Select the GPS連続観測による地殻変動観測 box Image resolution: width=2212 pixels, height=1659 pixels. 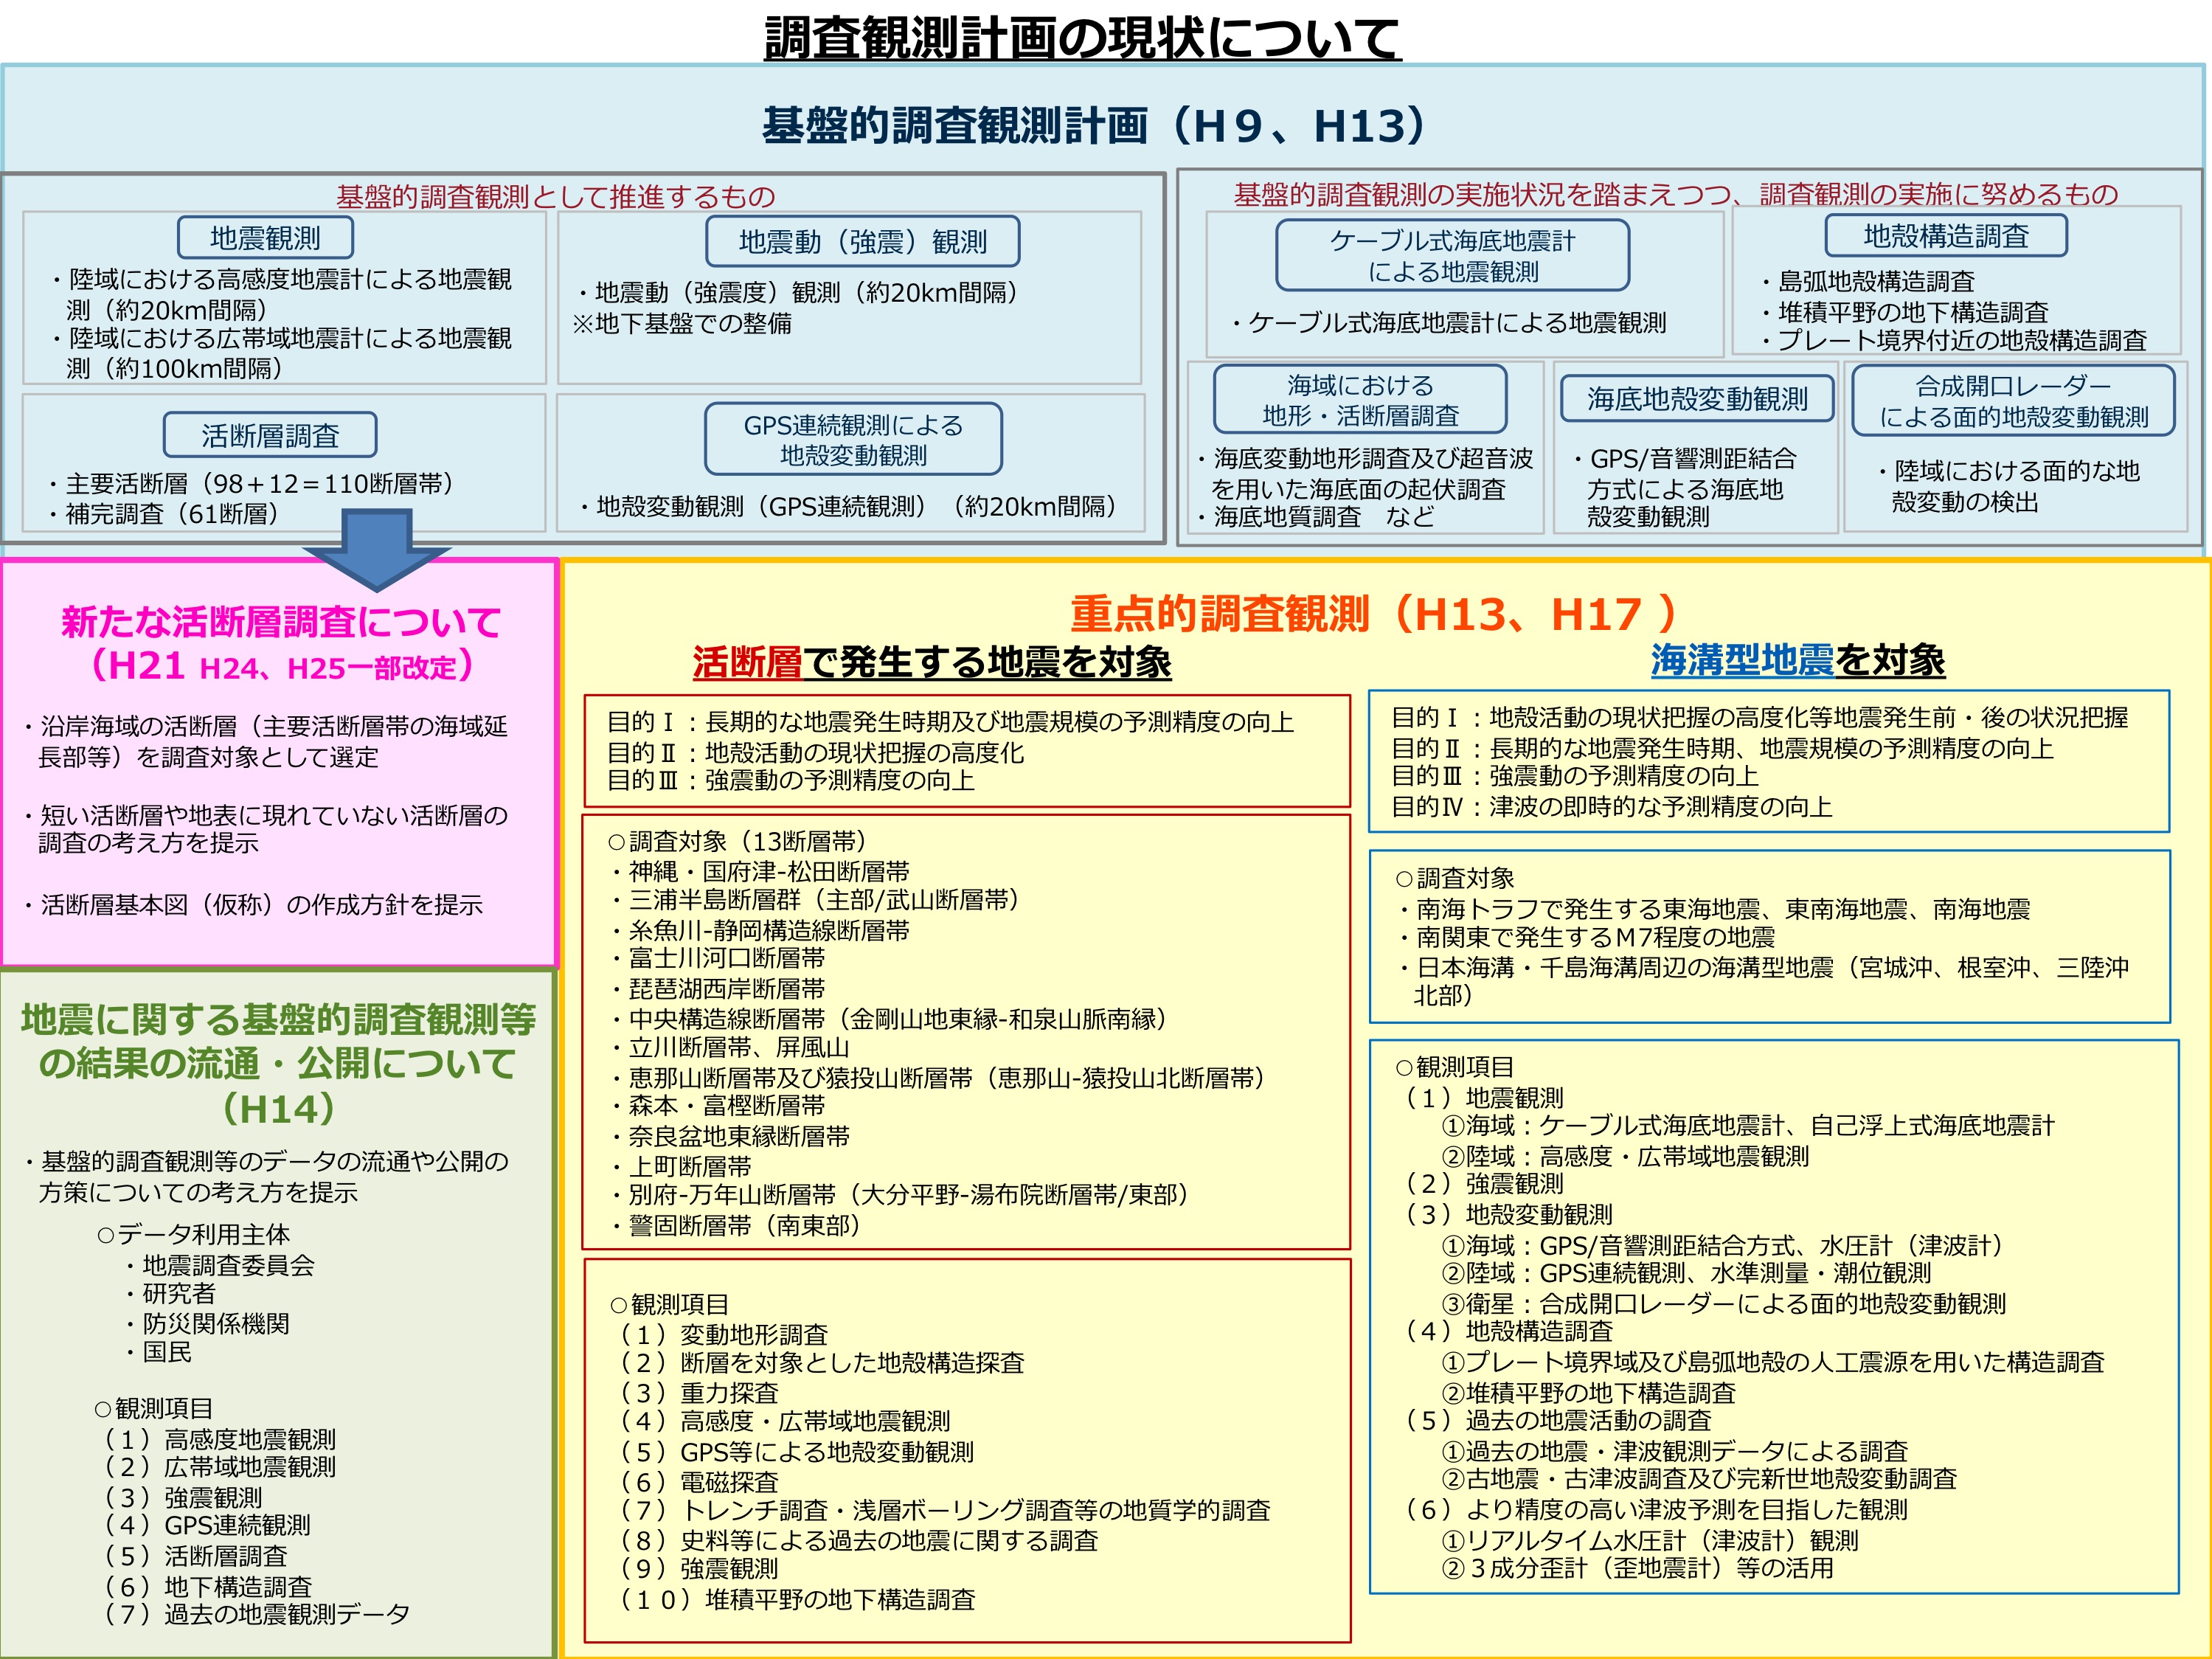pos(853,439)
